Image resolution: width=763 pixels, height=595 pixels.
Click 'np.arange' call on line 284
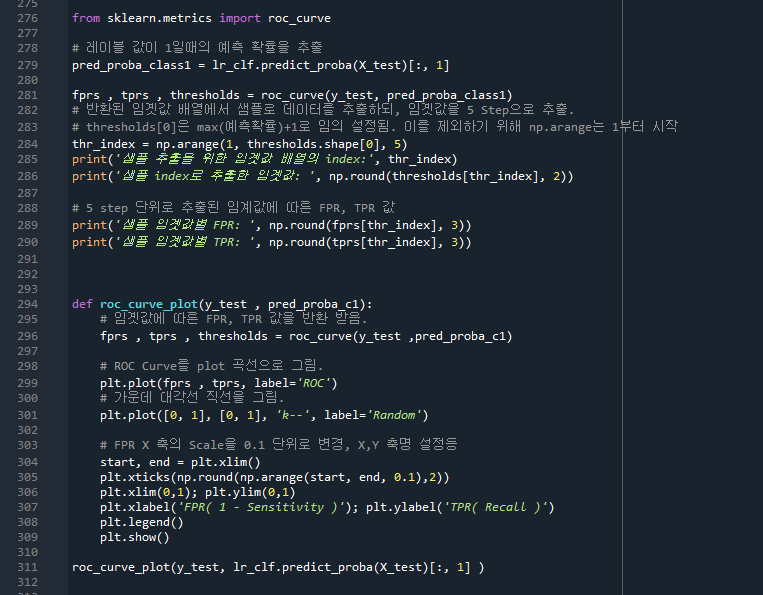point(187,144)
